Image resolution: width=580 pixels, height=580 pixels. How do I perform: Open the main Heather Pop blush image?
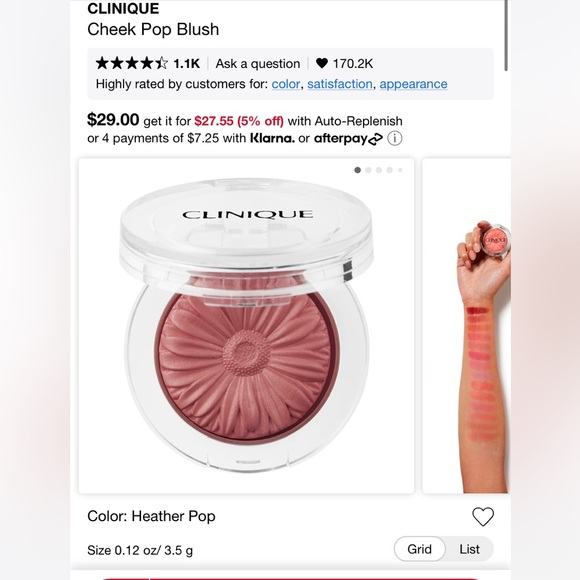coord(246,326)
